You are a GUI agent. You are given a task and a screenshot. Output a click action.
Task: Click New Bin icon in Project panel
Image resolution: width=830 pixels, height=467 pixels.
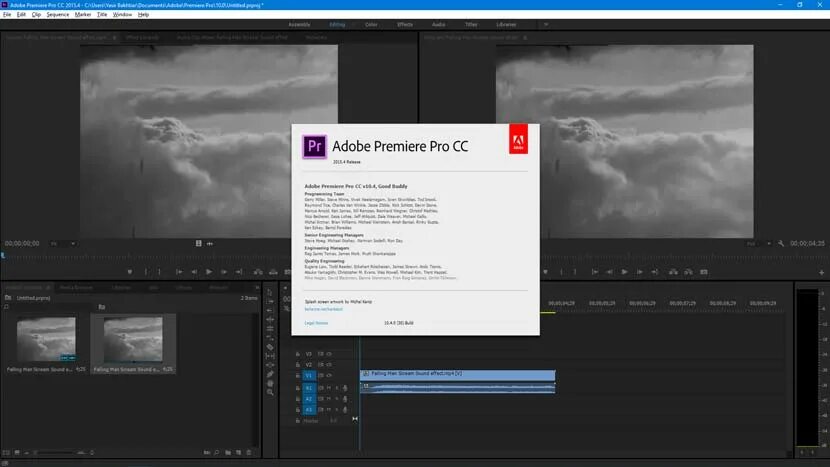coord(228,453)
